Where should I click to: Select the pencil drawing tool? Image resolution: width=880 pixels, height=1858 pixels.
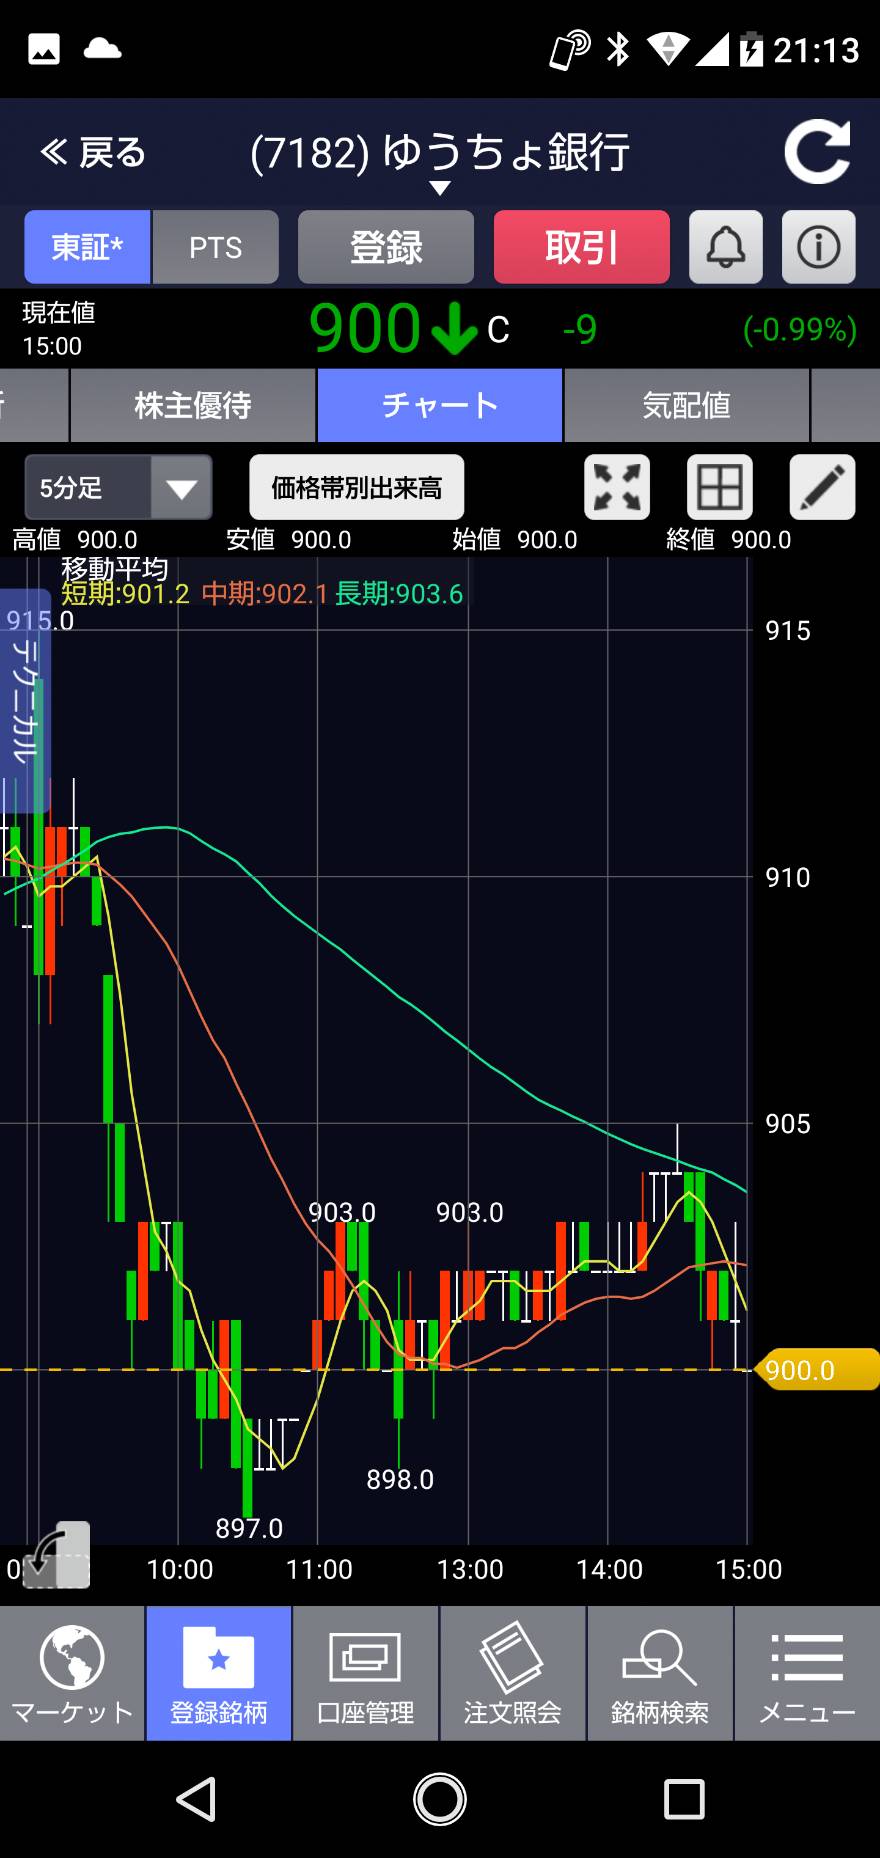[x=822, y=488]
